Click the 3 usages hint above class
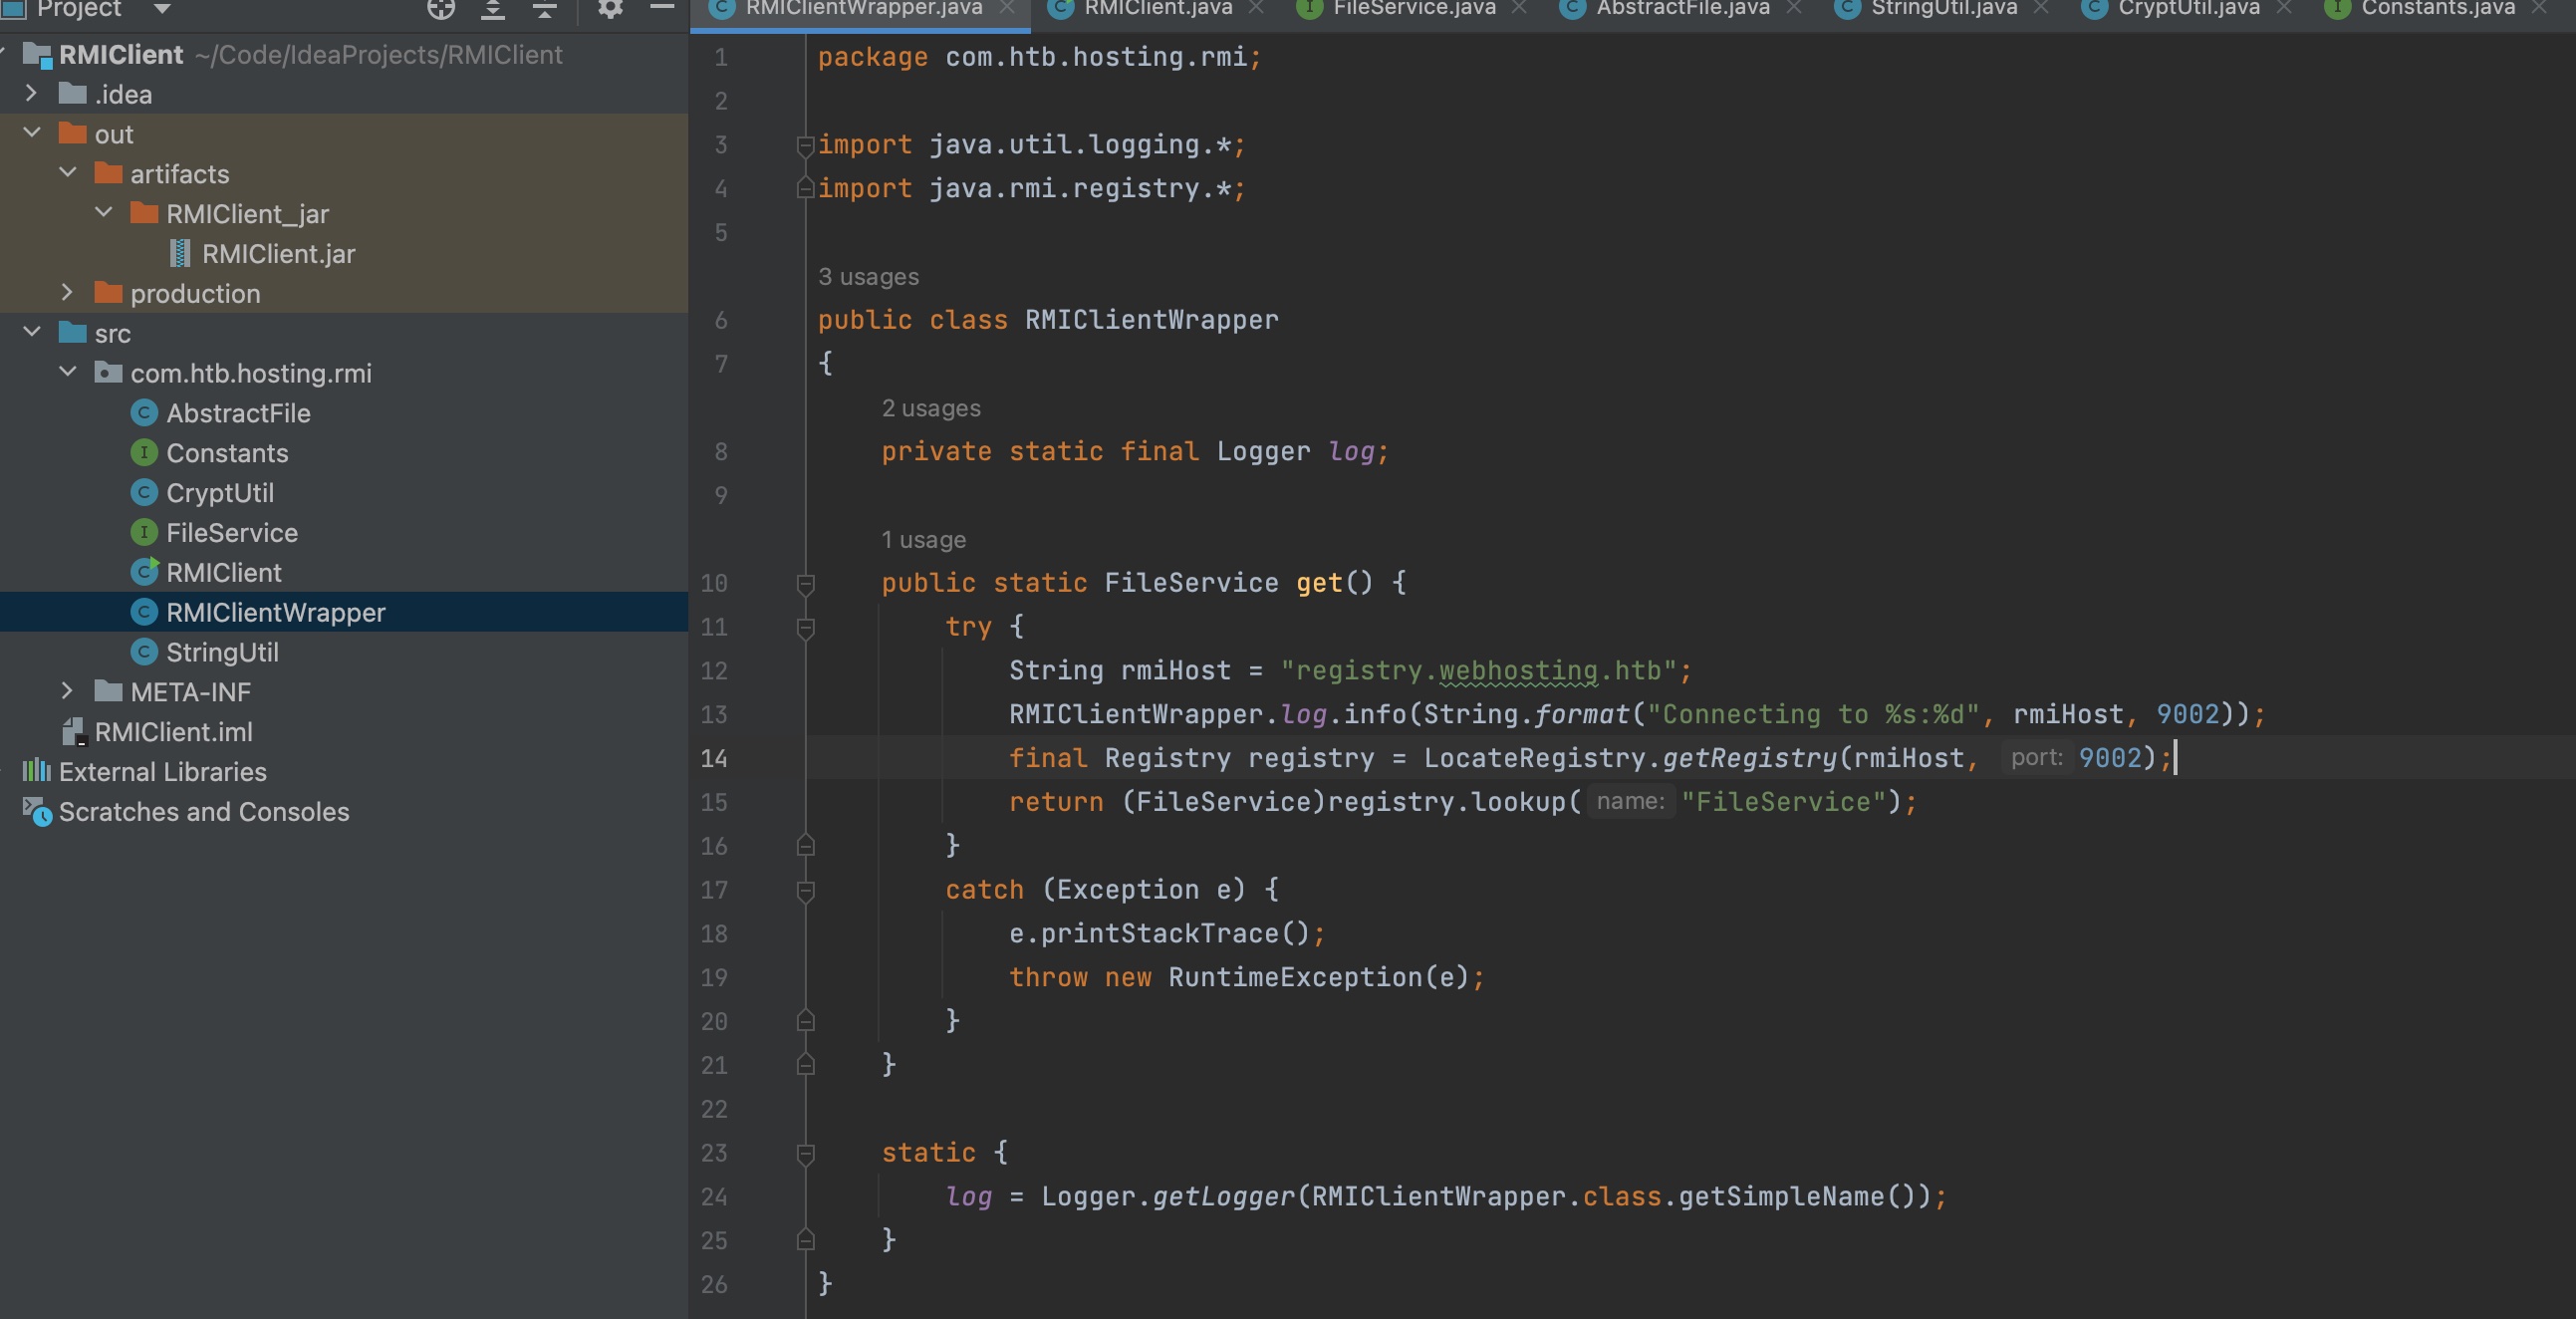Viewport: 2576px width, 1319px height. (x=867, y=277)
